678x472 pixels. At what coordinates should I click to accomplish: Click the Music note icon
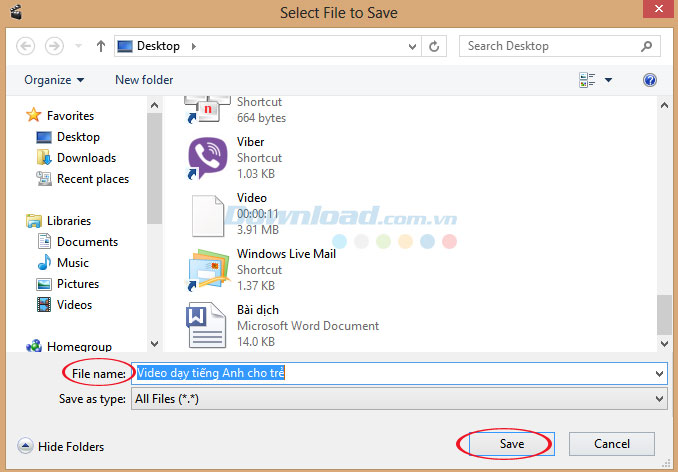click(44, 262)
